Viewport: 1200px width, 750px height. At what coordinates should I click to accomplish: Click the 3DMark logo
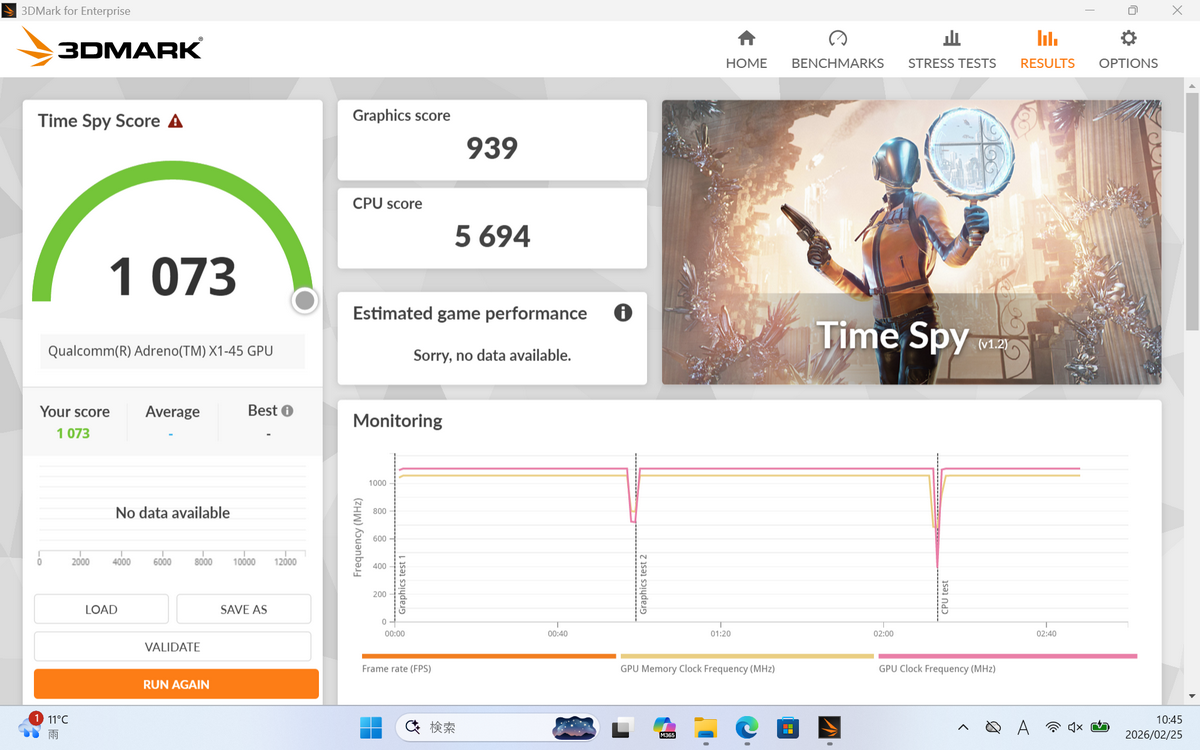[110, 48]
